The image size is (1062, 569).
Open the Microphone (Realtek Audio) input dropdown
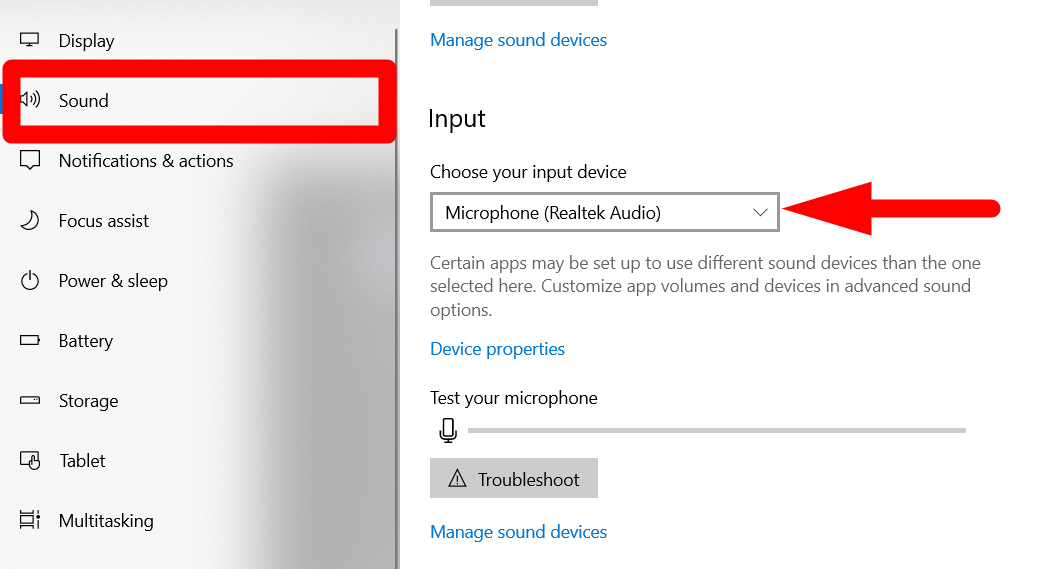pyautogui.click(x=605, y=212)
